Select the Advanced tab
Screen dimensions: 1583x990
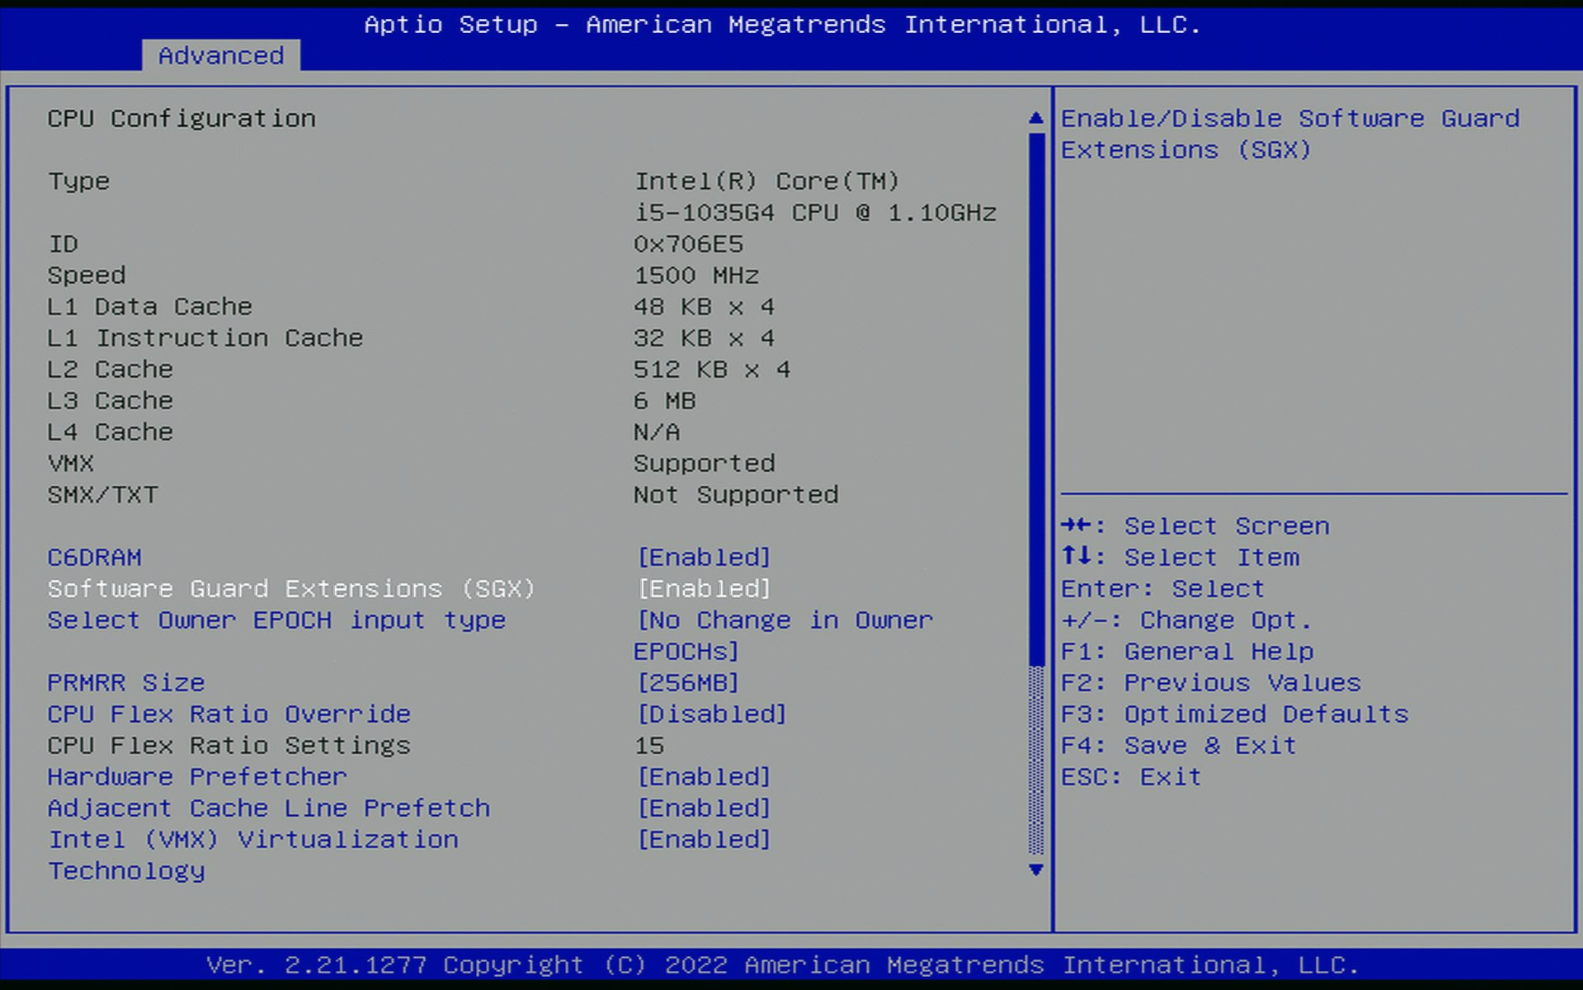point(221,56)
